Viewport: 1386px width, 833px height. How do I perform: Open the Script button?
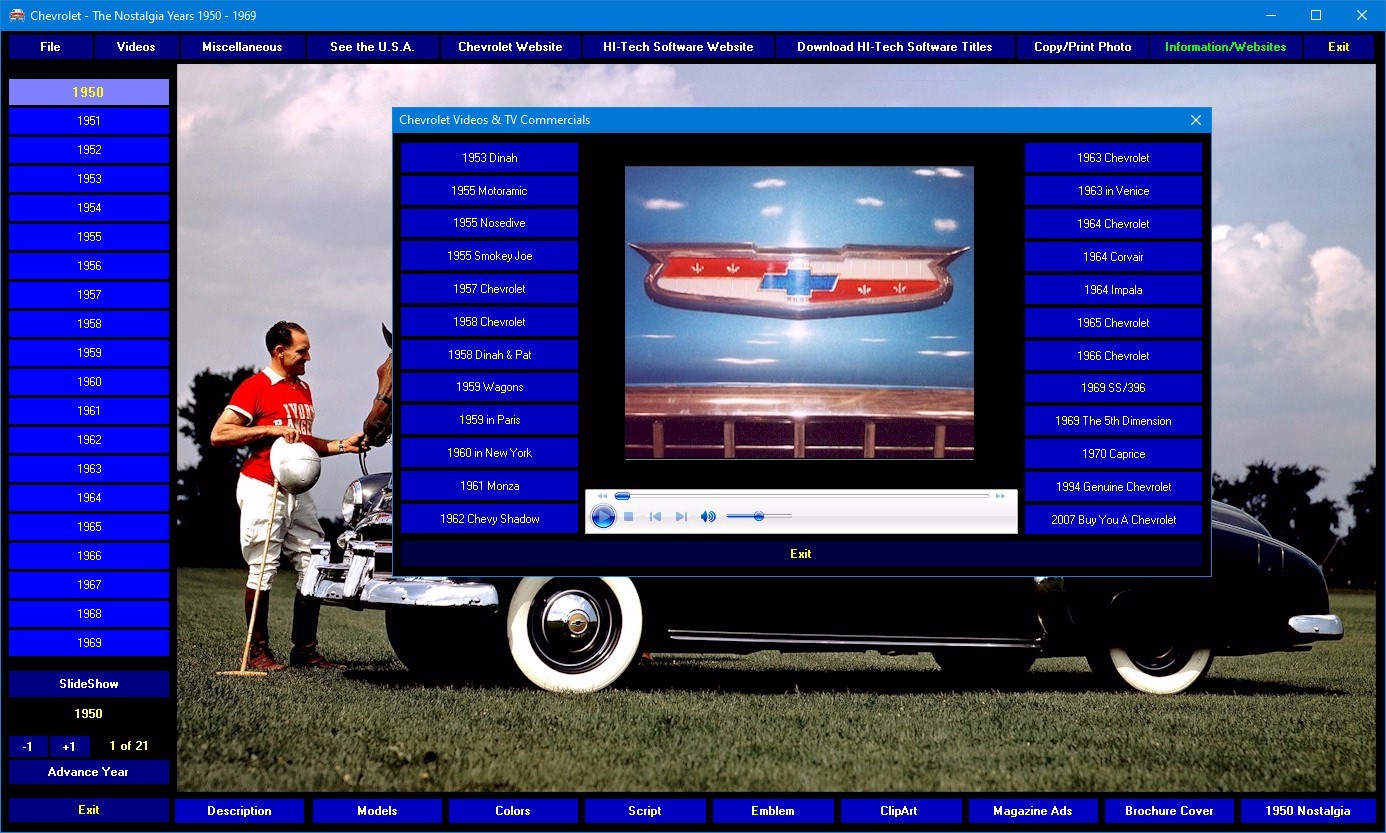(645, 811)
